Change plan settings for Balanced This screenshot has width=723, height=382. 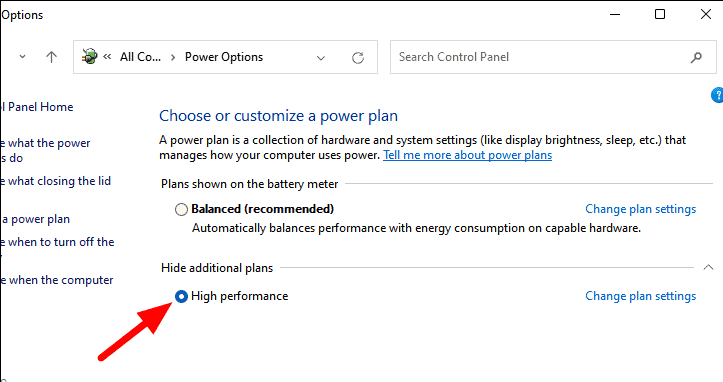(x=640, y=209)
